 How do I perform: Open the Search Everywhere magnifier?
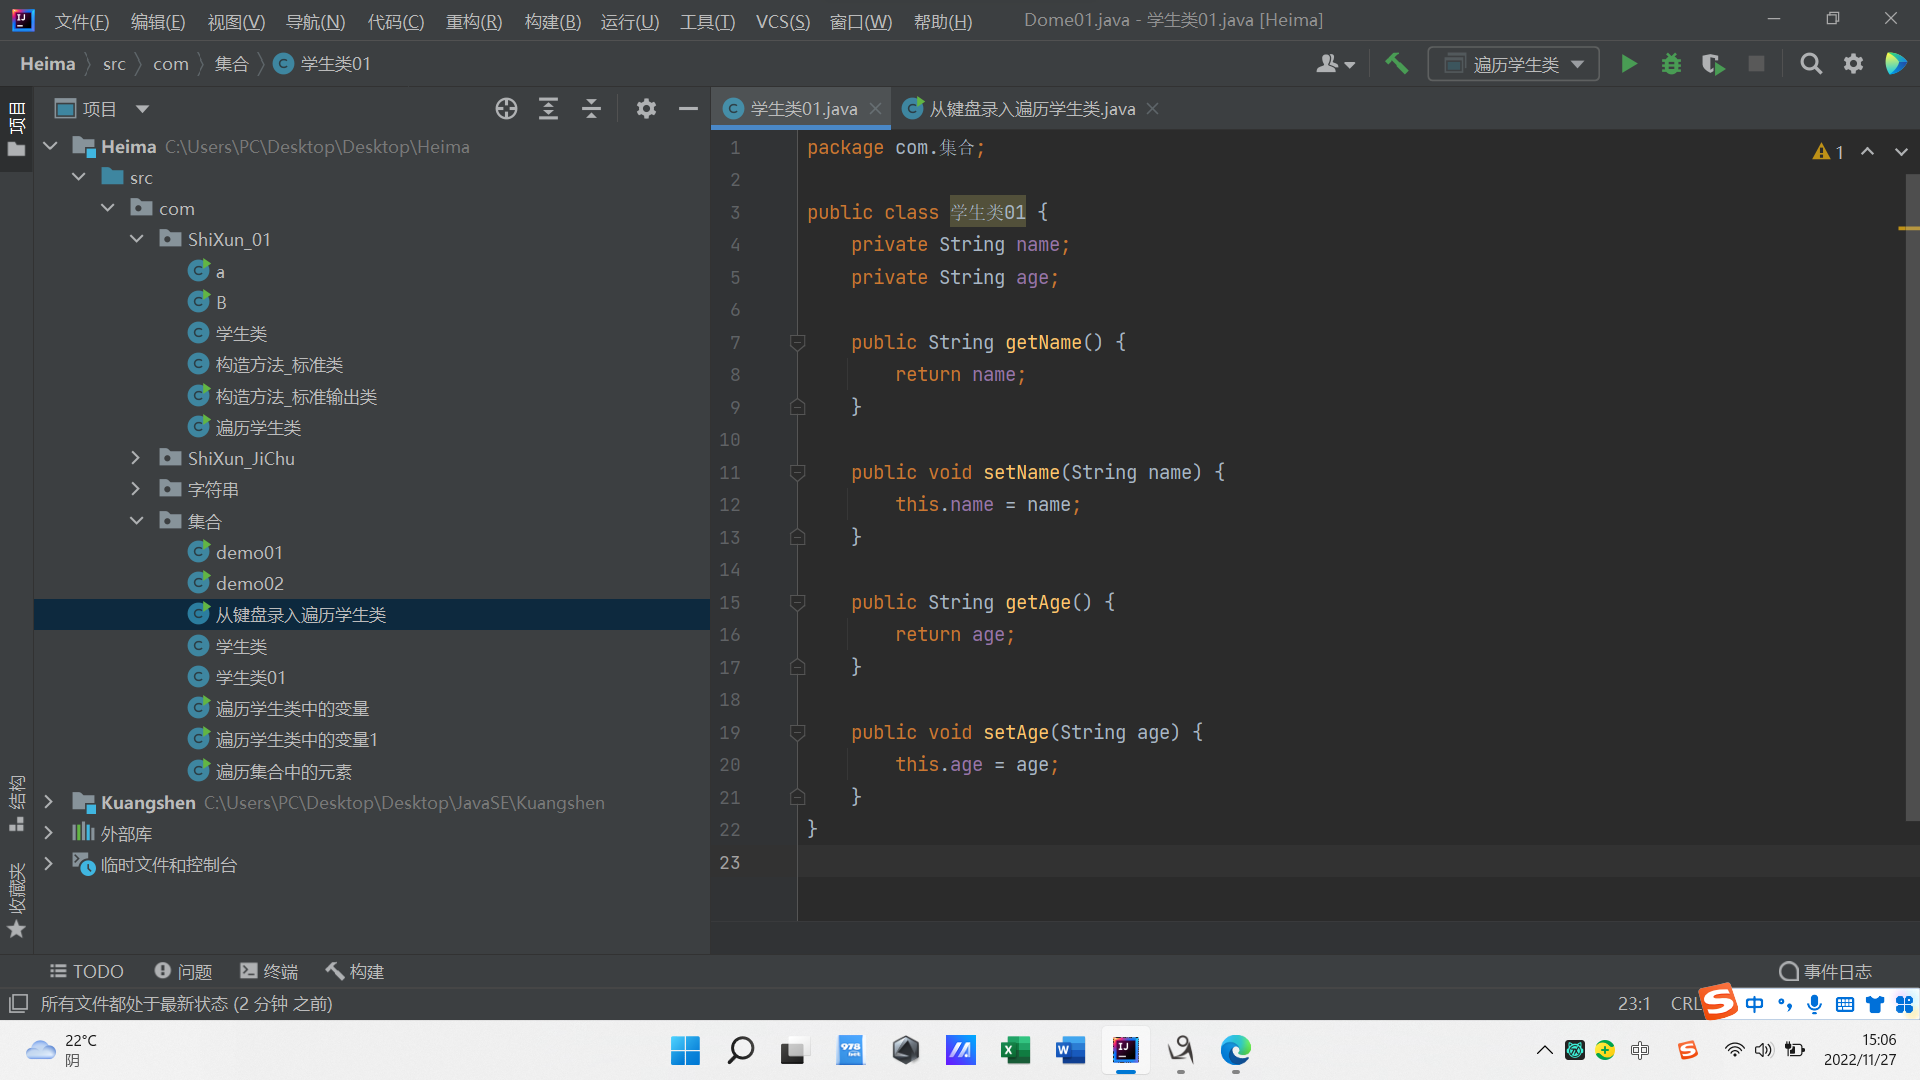click(x=1810, y=64)
